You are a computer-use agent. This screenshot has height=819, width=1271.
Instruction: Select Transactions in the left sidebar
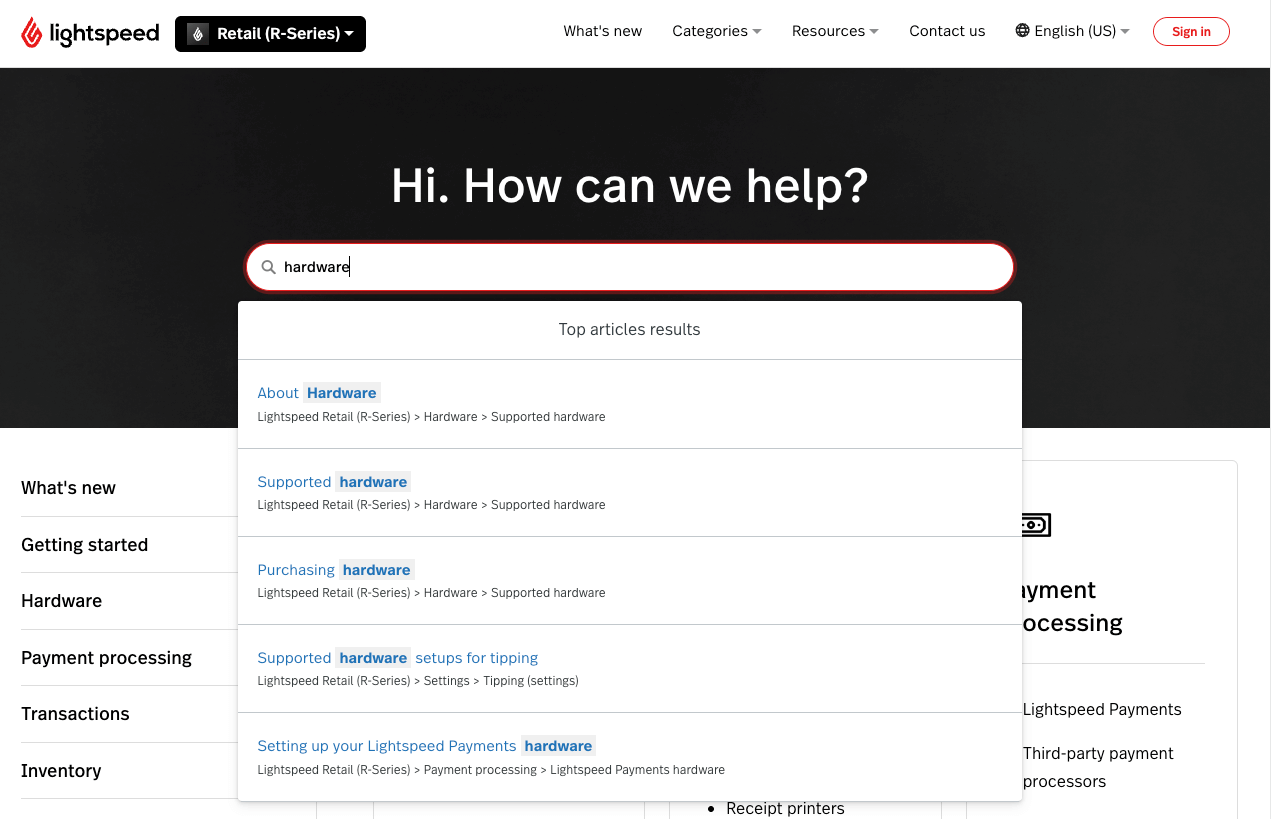point(75,714)
